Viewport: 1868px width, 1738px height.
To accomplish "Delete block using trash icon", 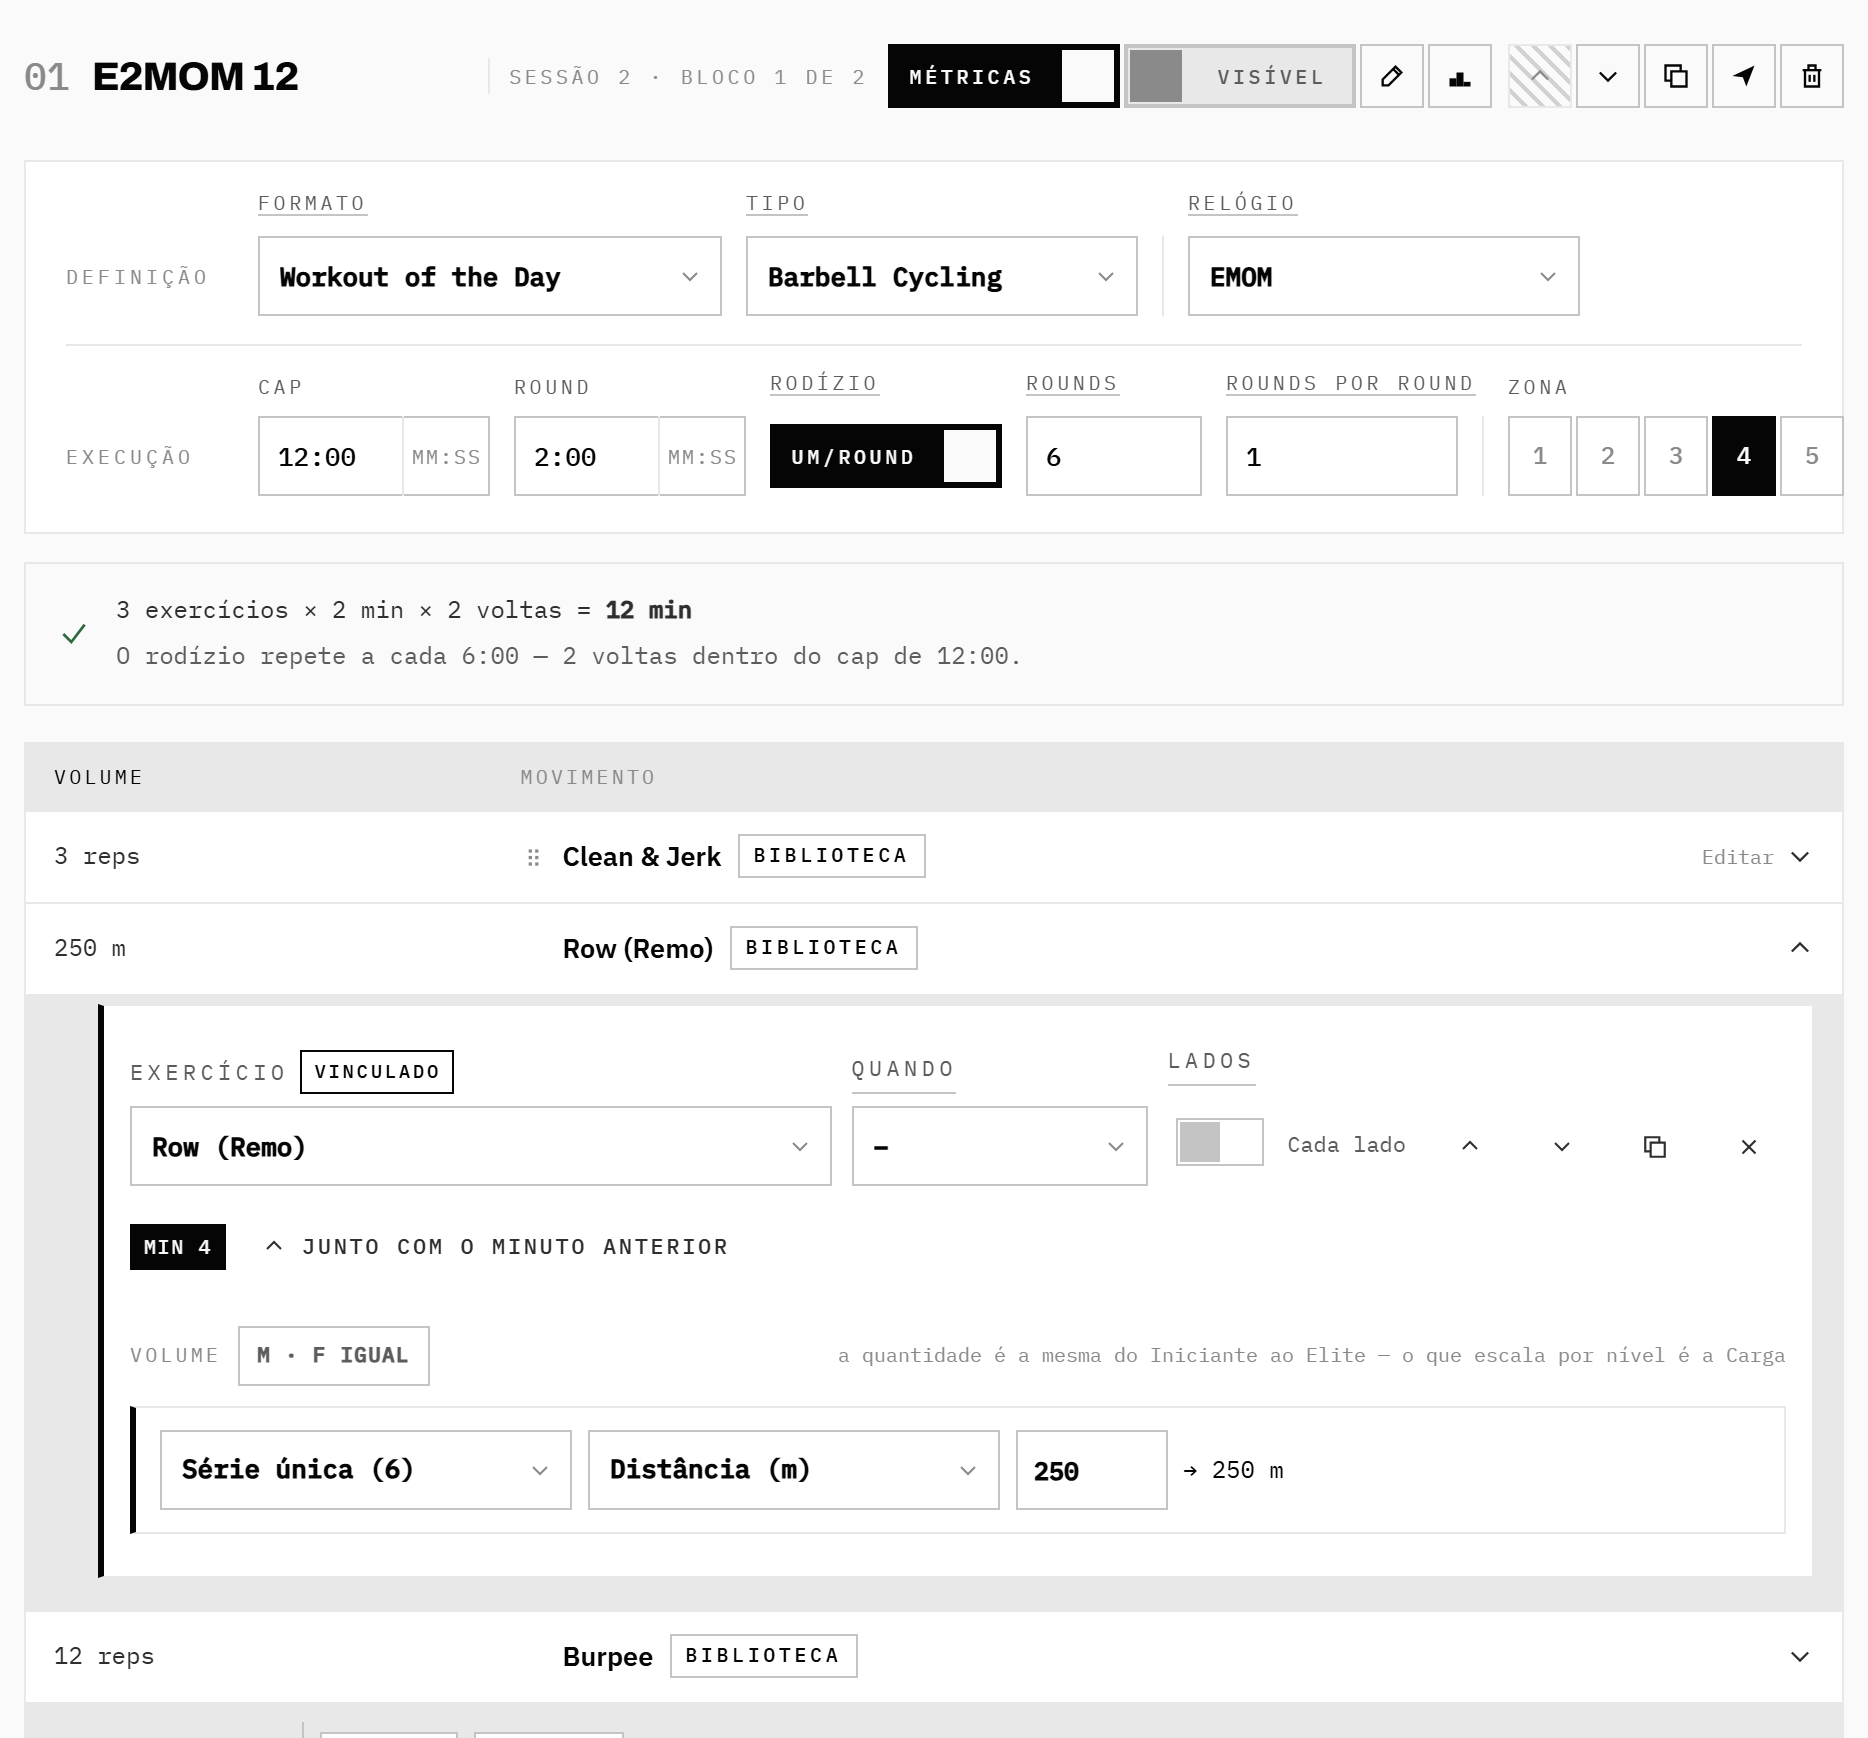I will (1811, 76).
